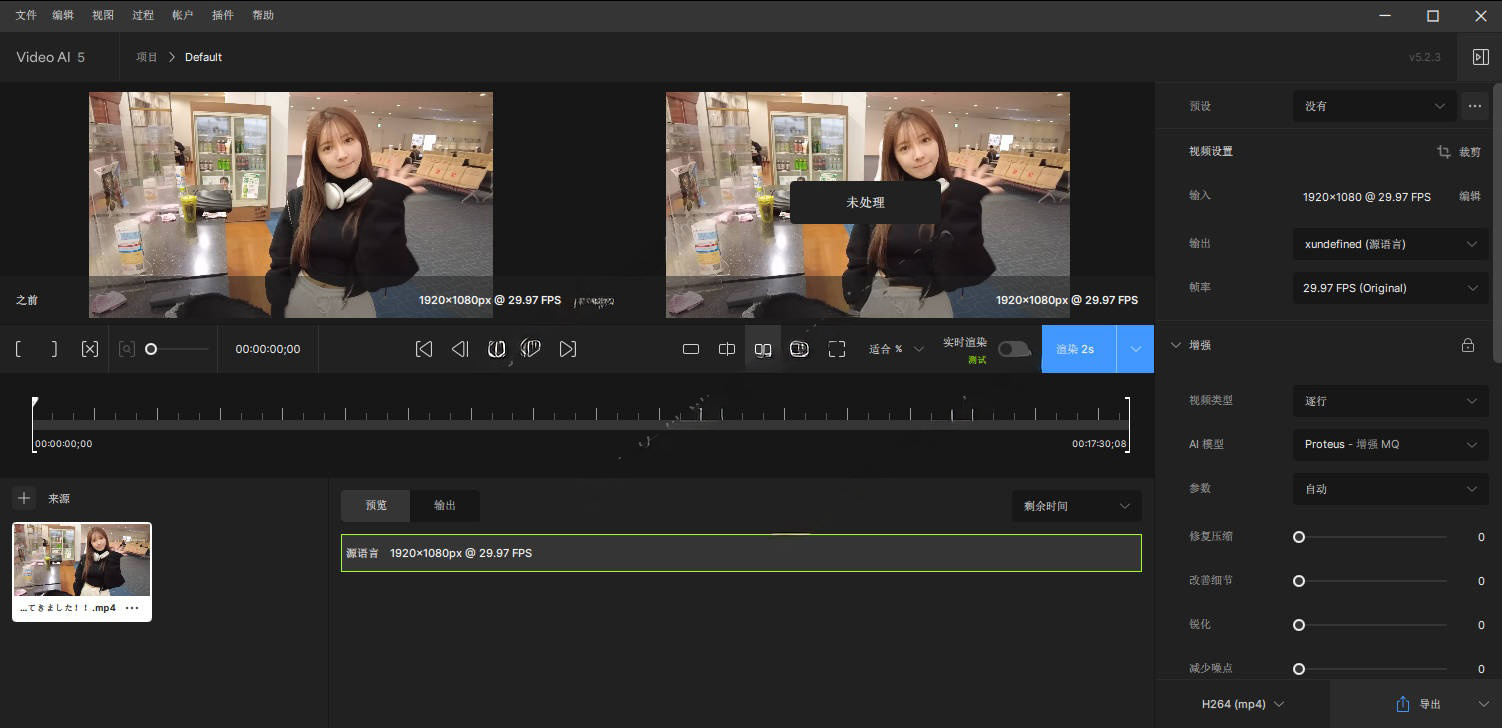1502x728 pixels.
Task: Step back one frame
Action: [x=460, y=349]
